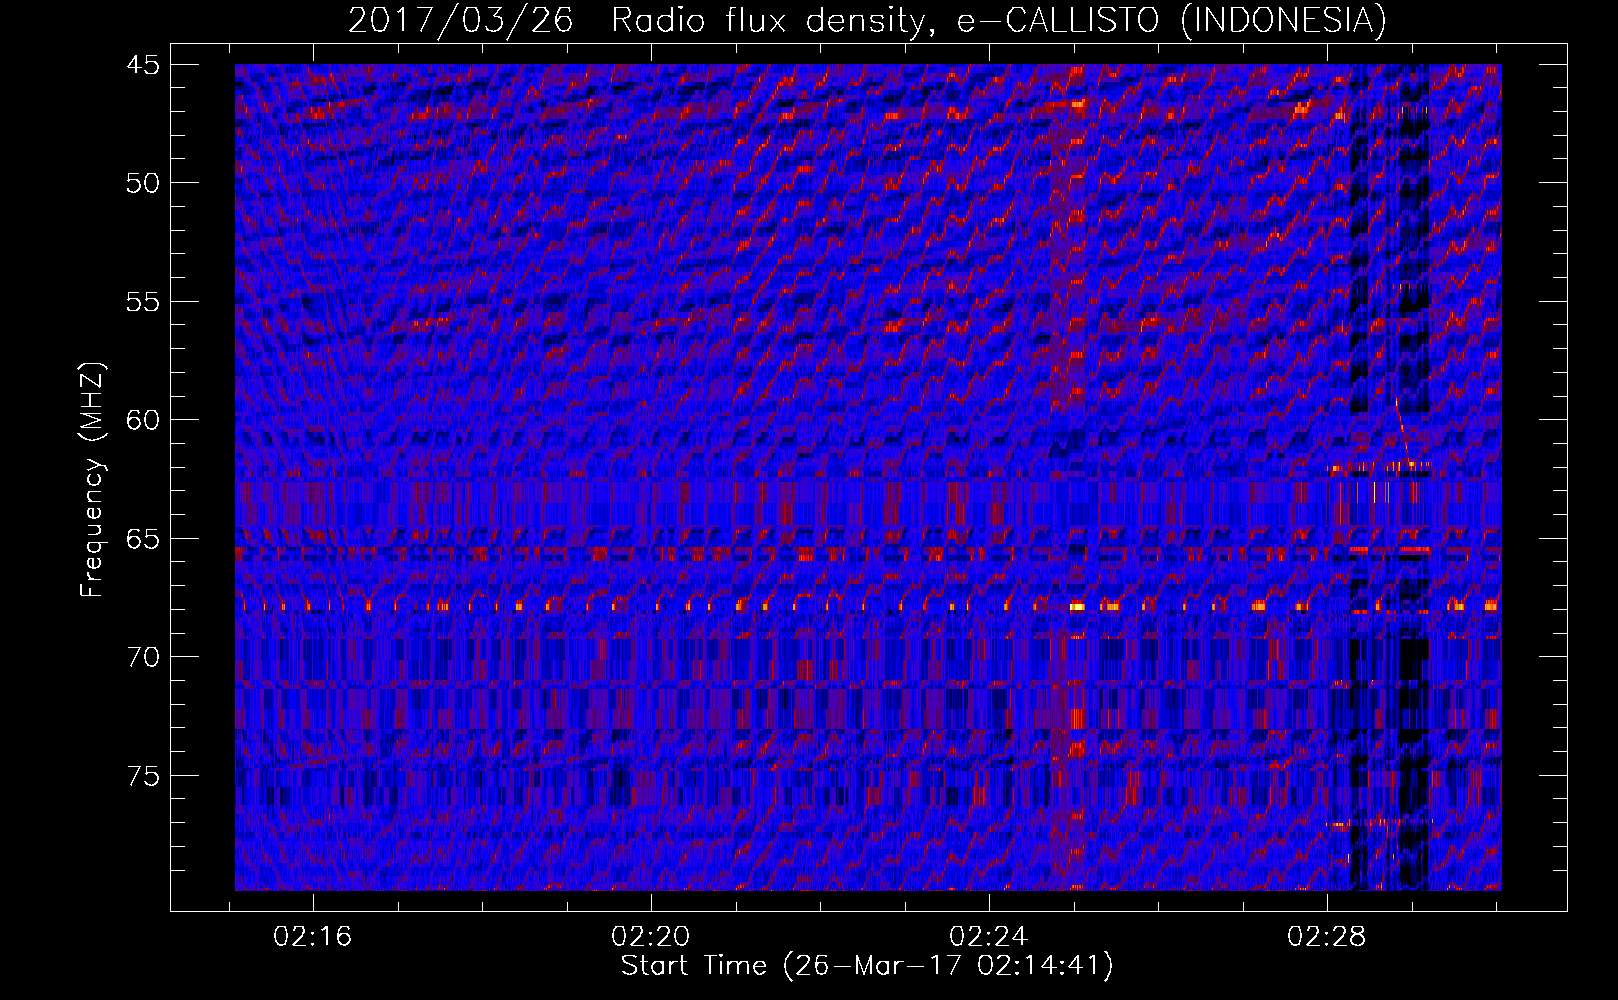Click the 45 frequency tick label

142,65
